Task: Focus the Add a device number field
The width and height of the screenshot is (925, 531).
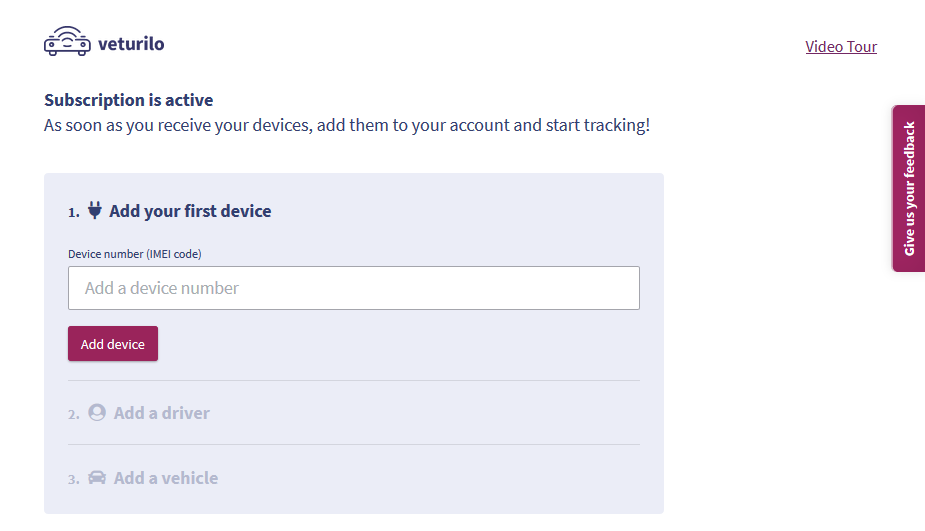Action: click(x=354, y=288)
